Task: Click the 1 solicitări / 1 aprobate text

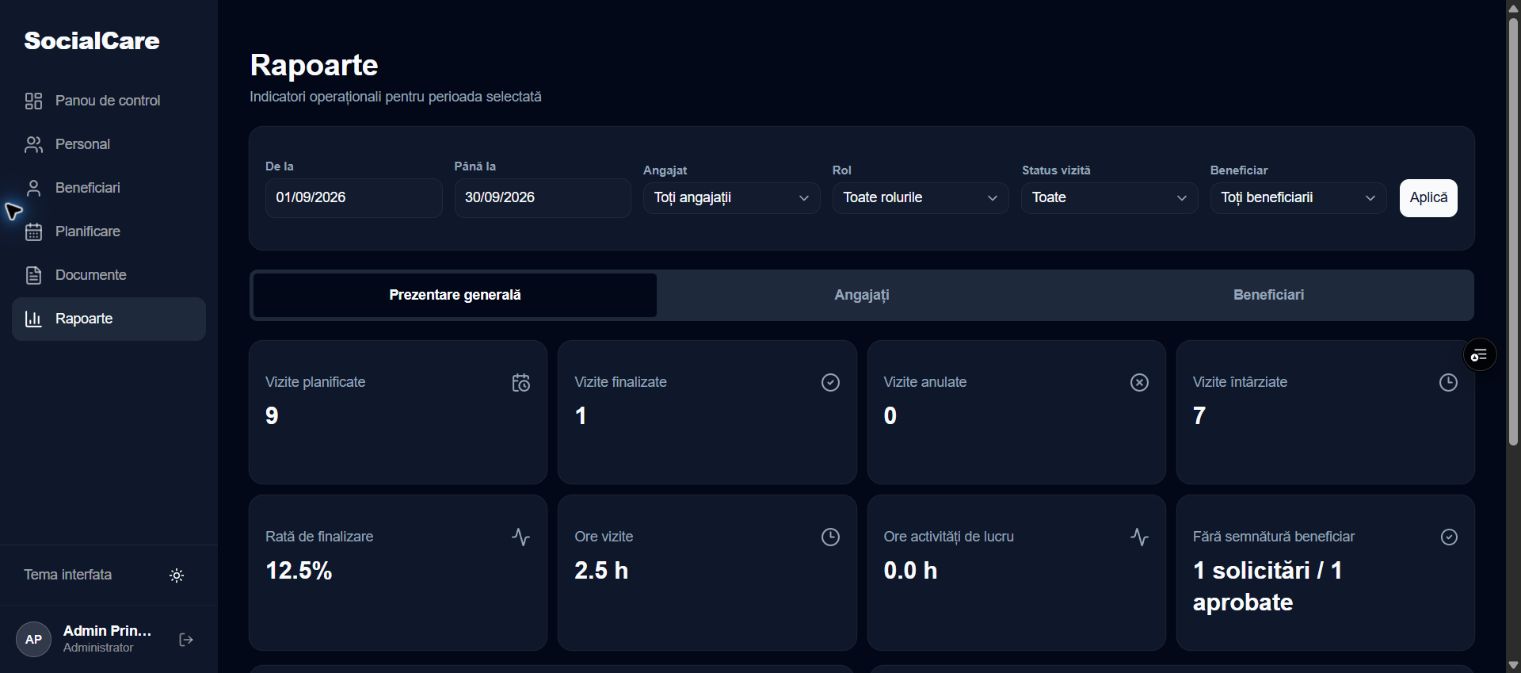Action: 1268,587
